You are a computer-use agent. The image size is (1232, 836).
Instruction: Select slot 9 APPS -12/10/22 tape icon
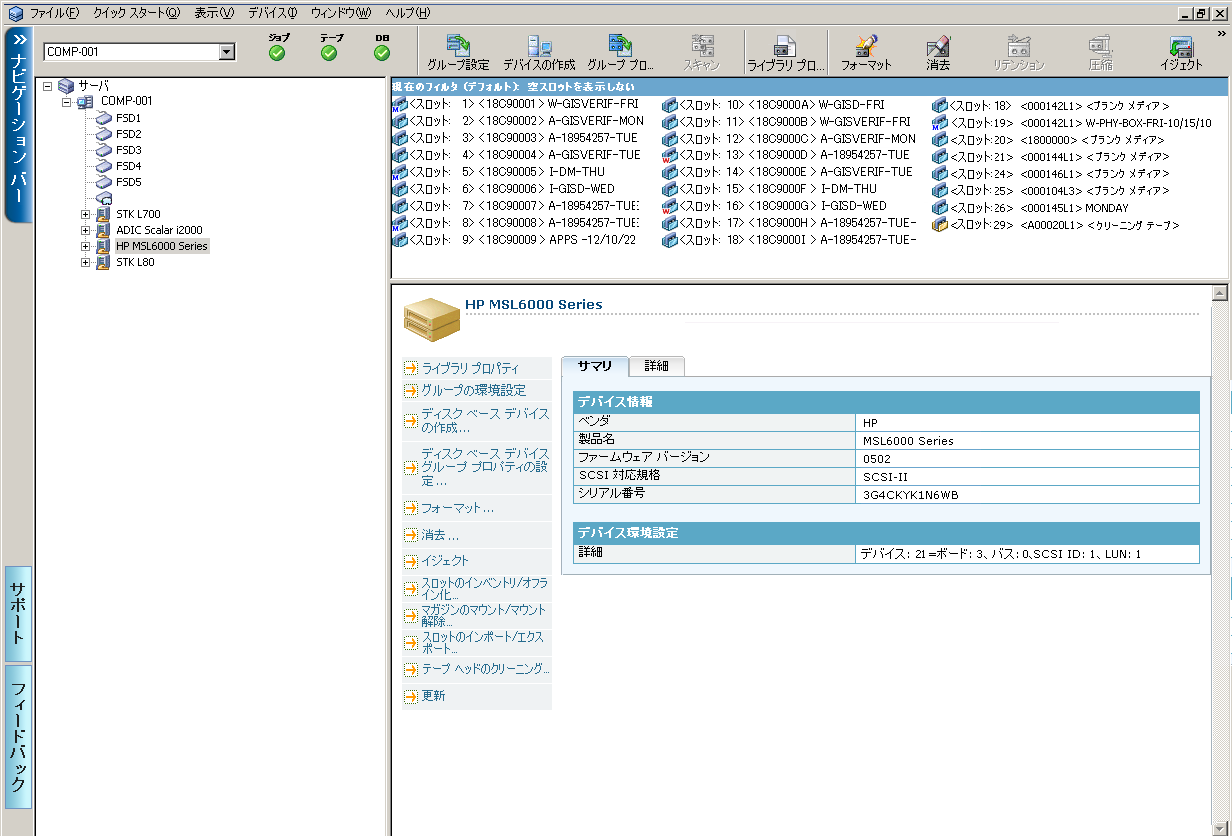(x=400, y=240)
